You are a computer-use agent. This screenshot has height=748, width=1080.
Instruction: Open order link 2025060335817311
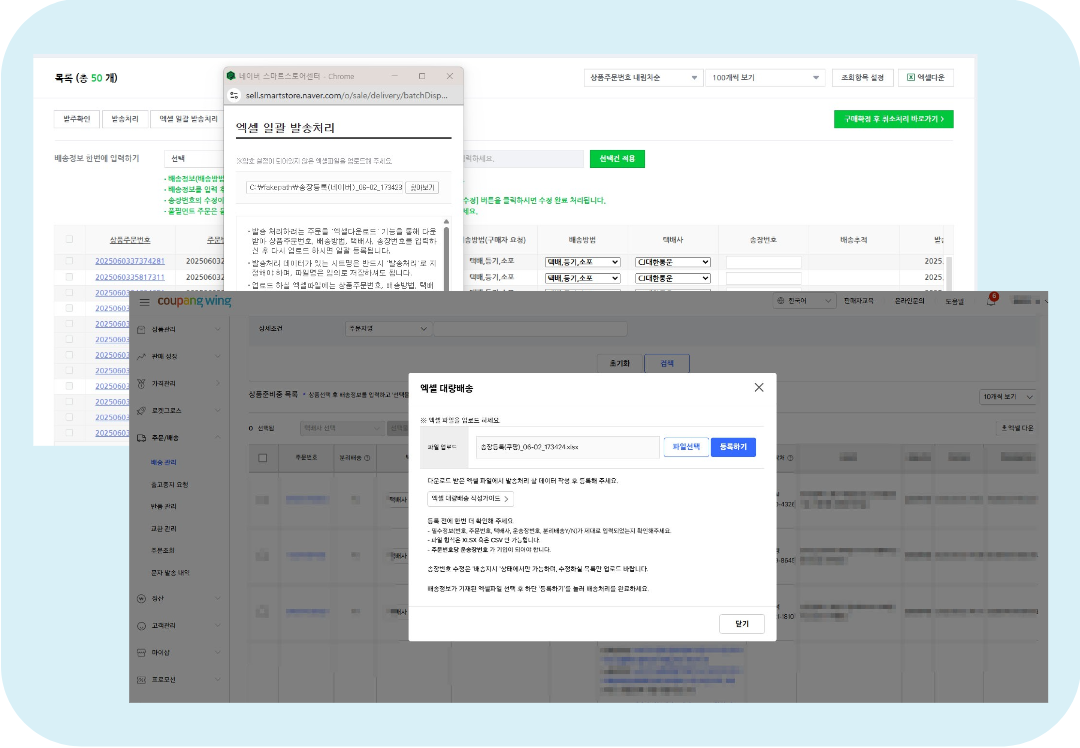click(130, 277)
